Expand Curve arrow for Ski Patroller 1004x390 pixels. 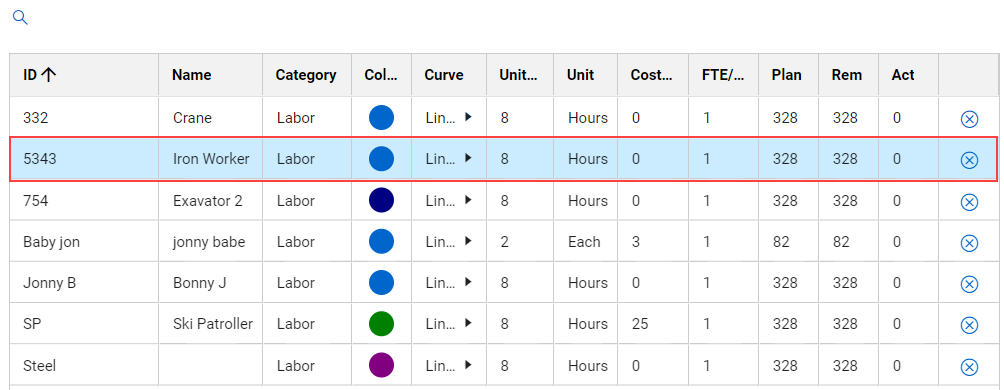click(x=468, y=323)
